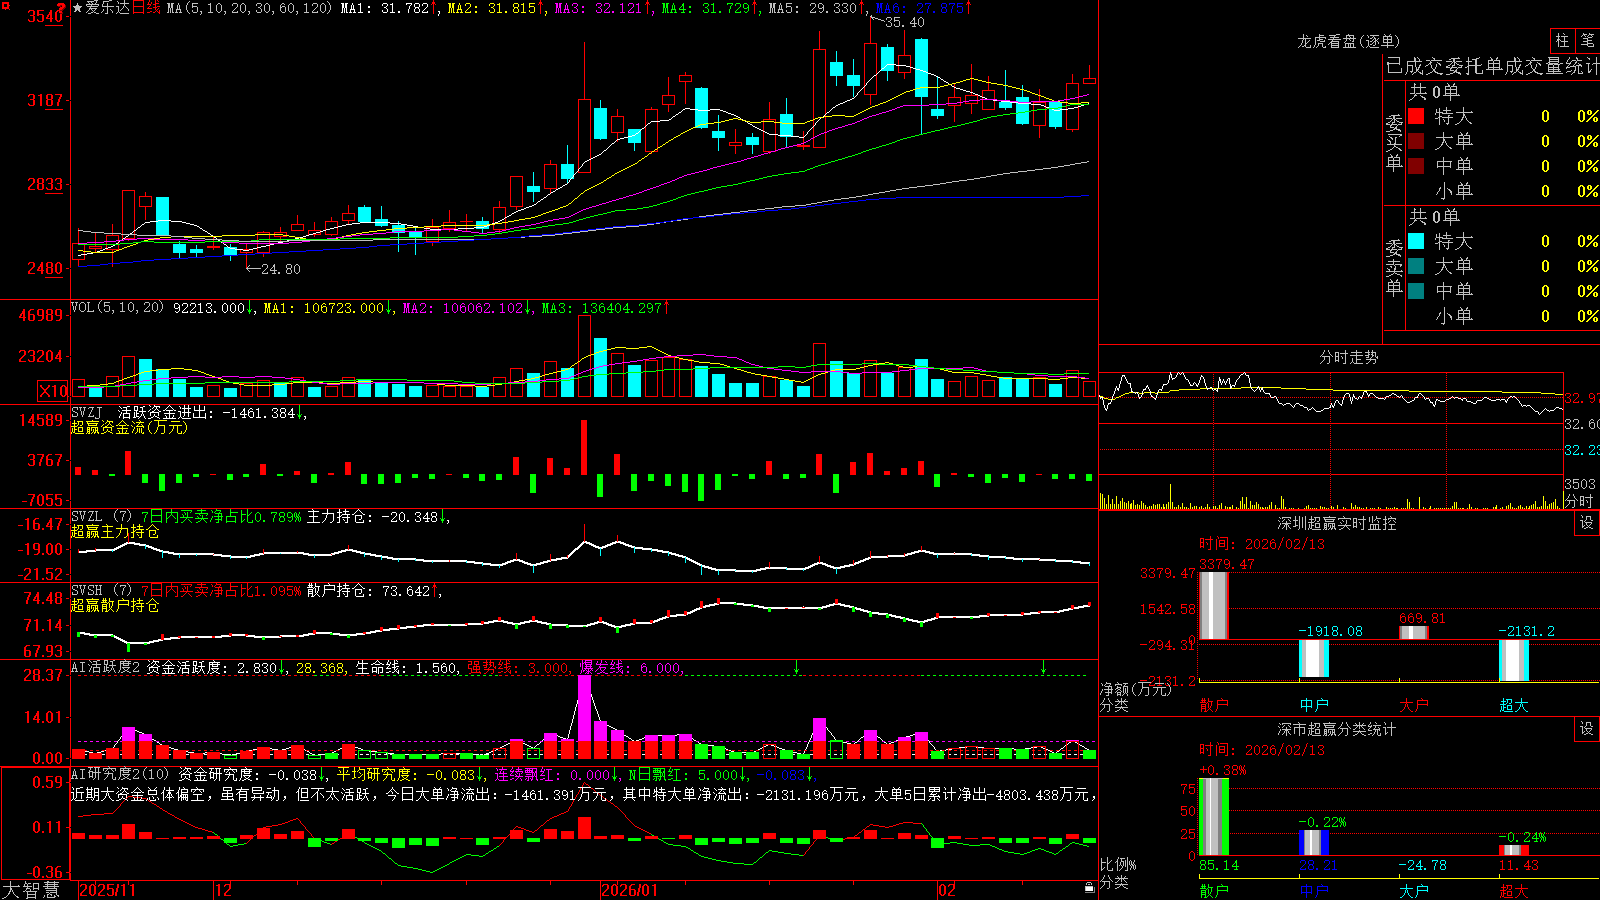Click the X10 volume scale marker
The image size is (1600, 900).
click(x=53, y=391)
